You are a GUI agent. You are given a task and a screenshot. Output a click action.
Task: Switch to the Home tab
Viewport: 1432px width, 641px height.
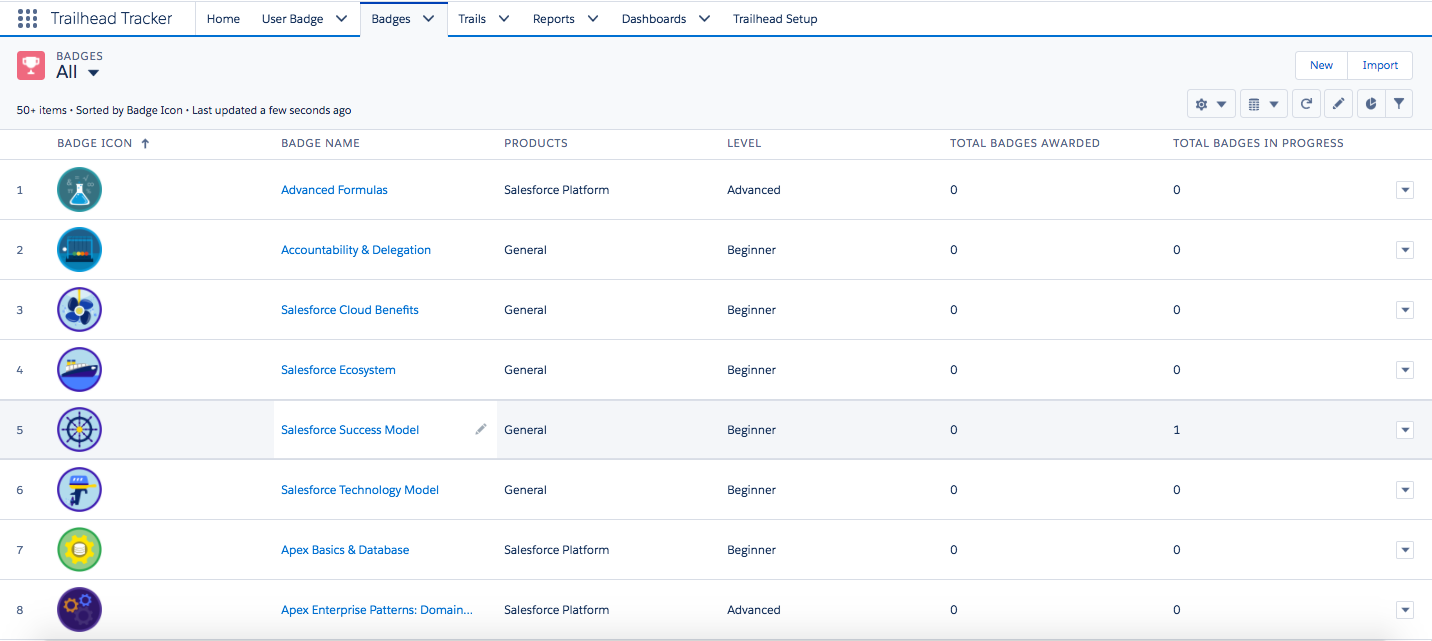tap(223, 18)
